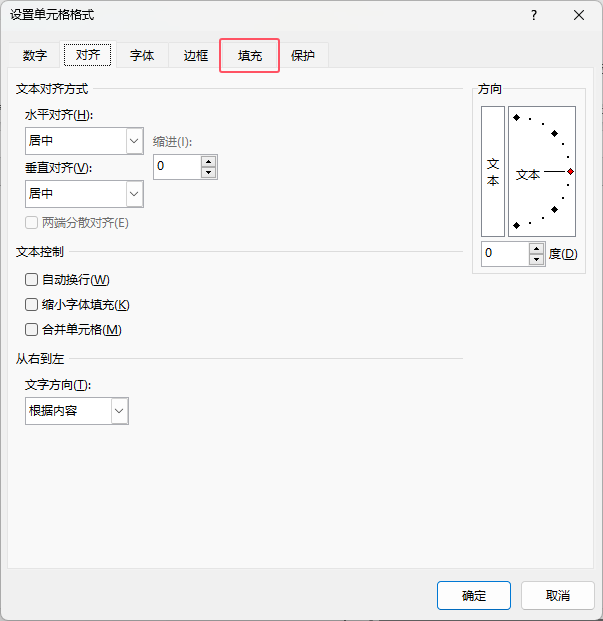Click the red diamond orientation handle
The height and width of the screenshot is (621, 603).
570,171
